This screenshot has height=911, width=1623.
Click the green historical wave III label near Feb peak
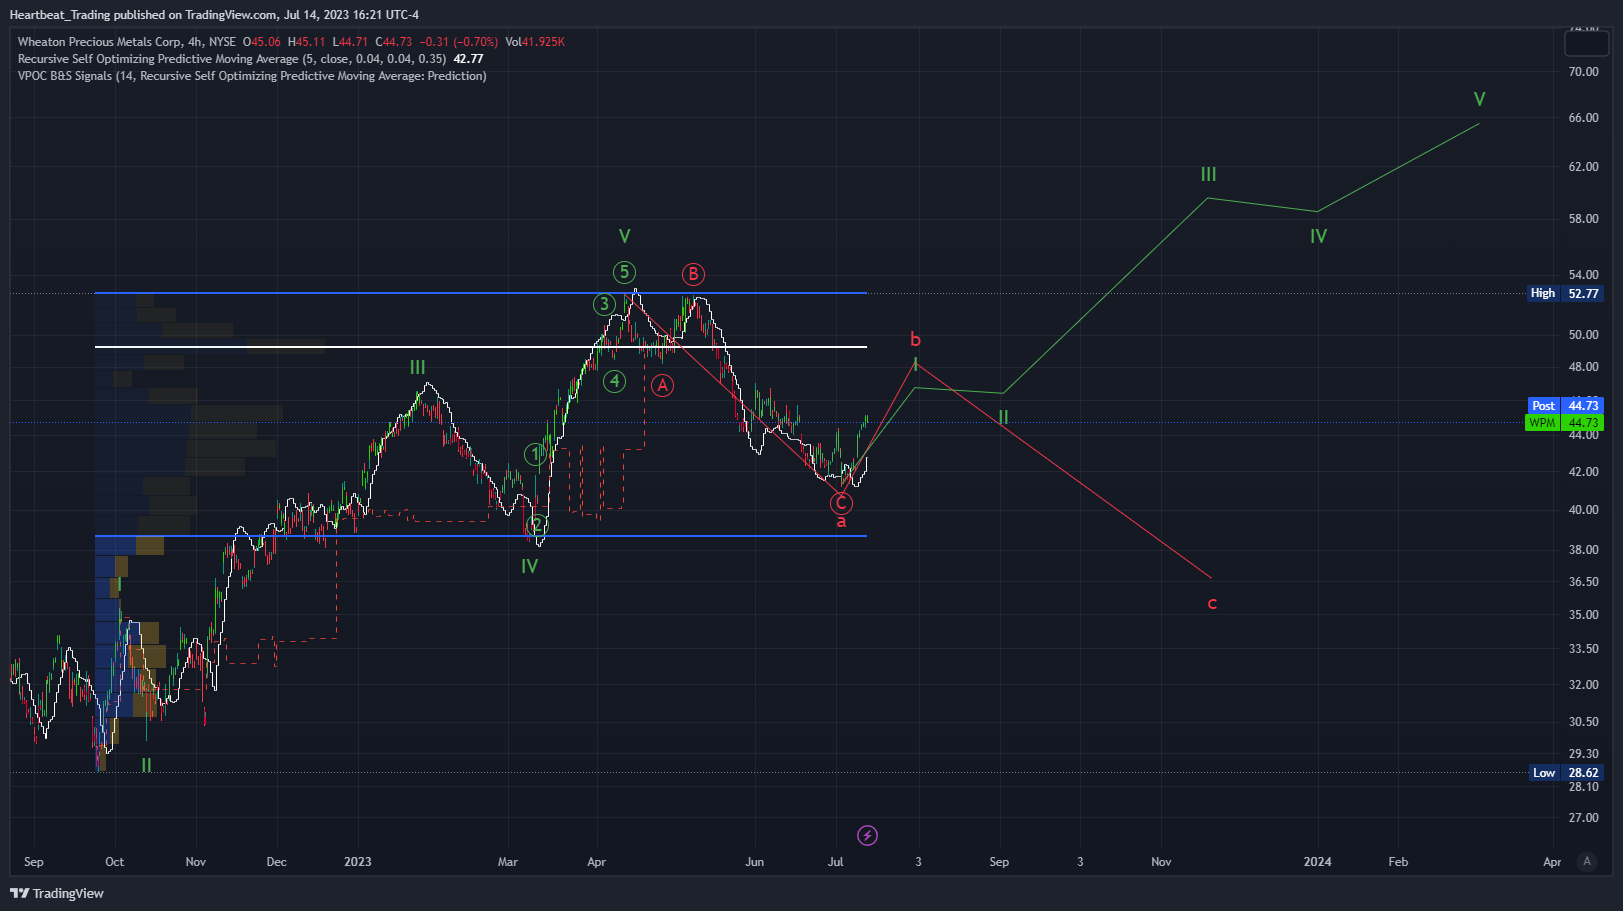(x=417, y=368)
